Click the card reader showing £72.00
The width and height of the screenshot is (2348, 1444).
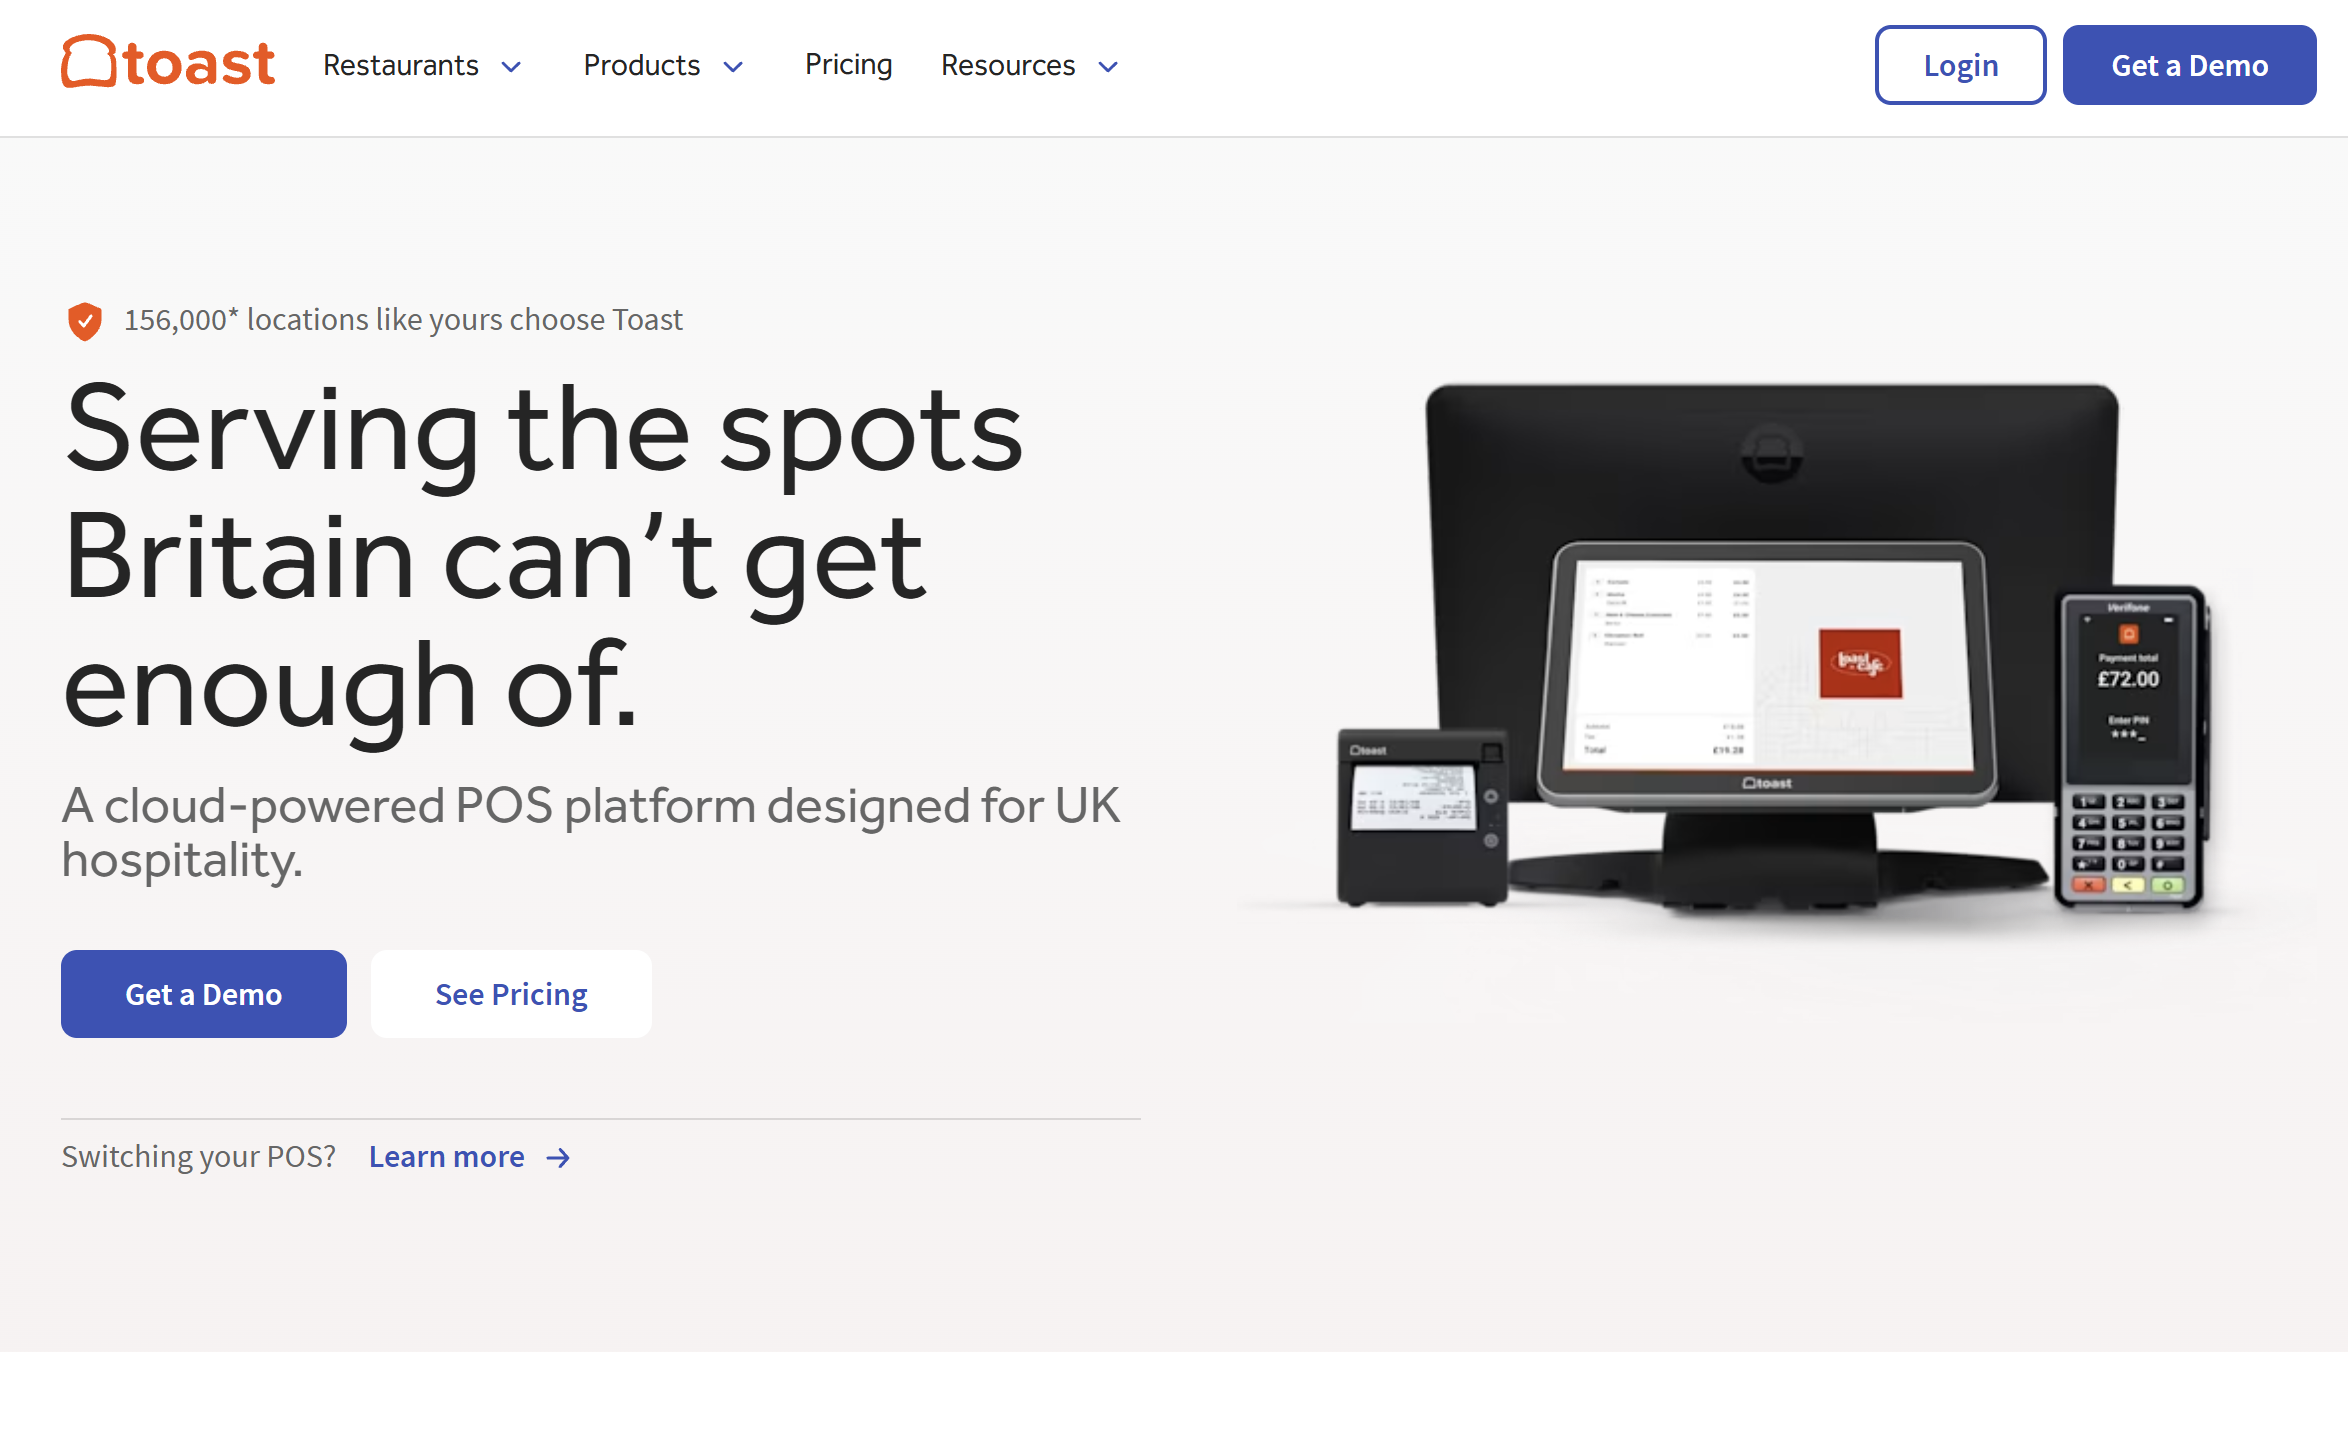tap(2130, 745)
